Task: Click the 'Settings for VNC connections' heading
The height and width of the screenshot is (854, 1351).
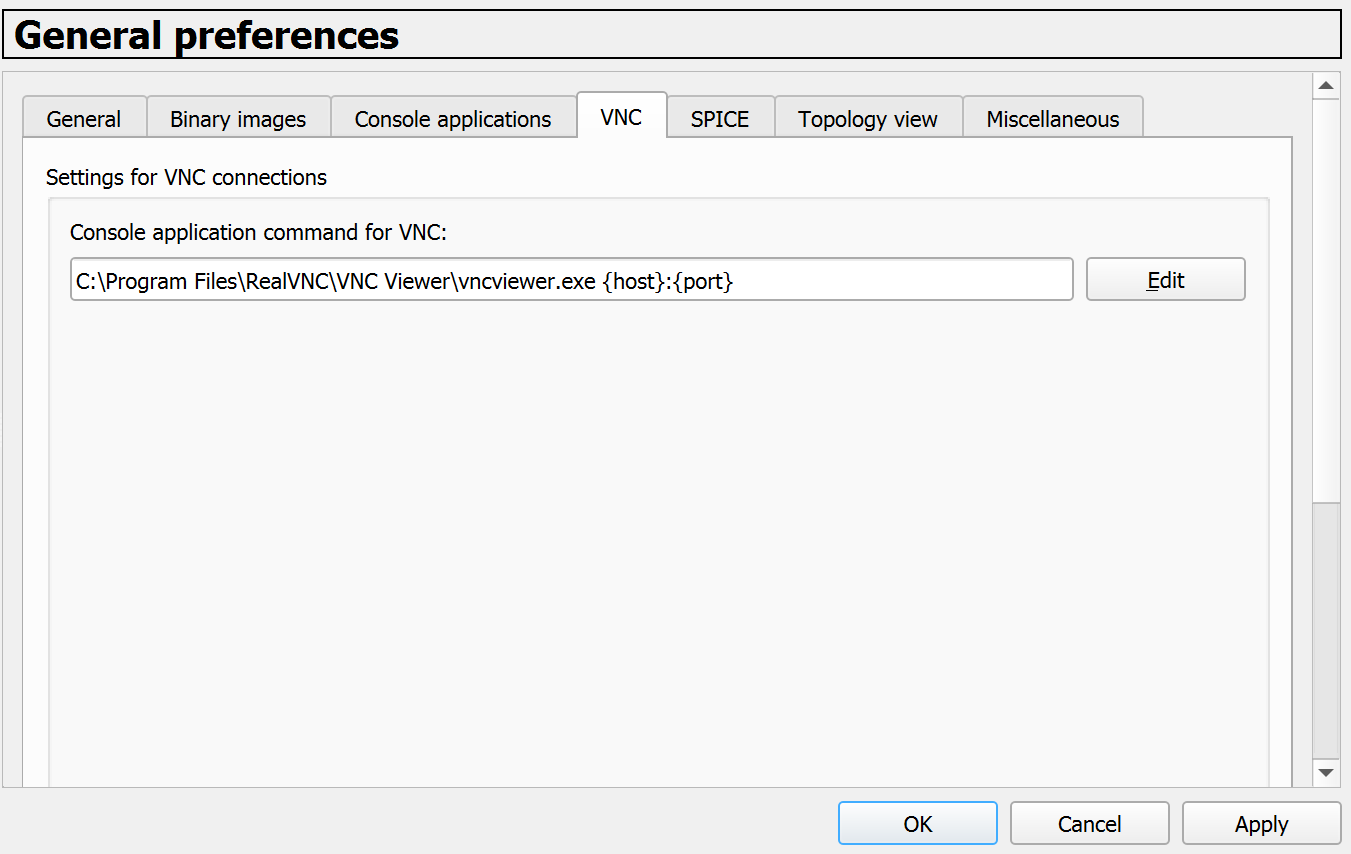Action: click(186, 178)
